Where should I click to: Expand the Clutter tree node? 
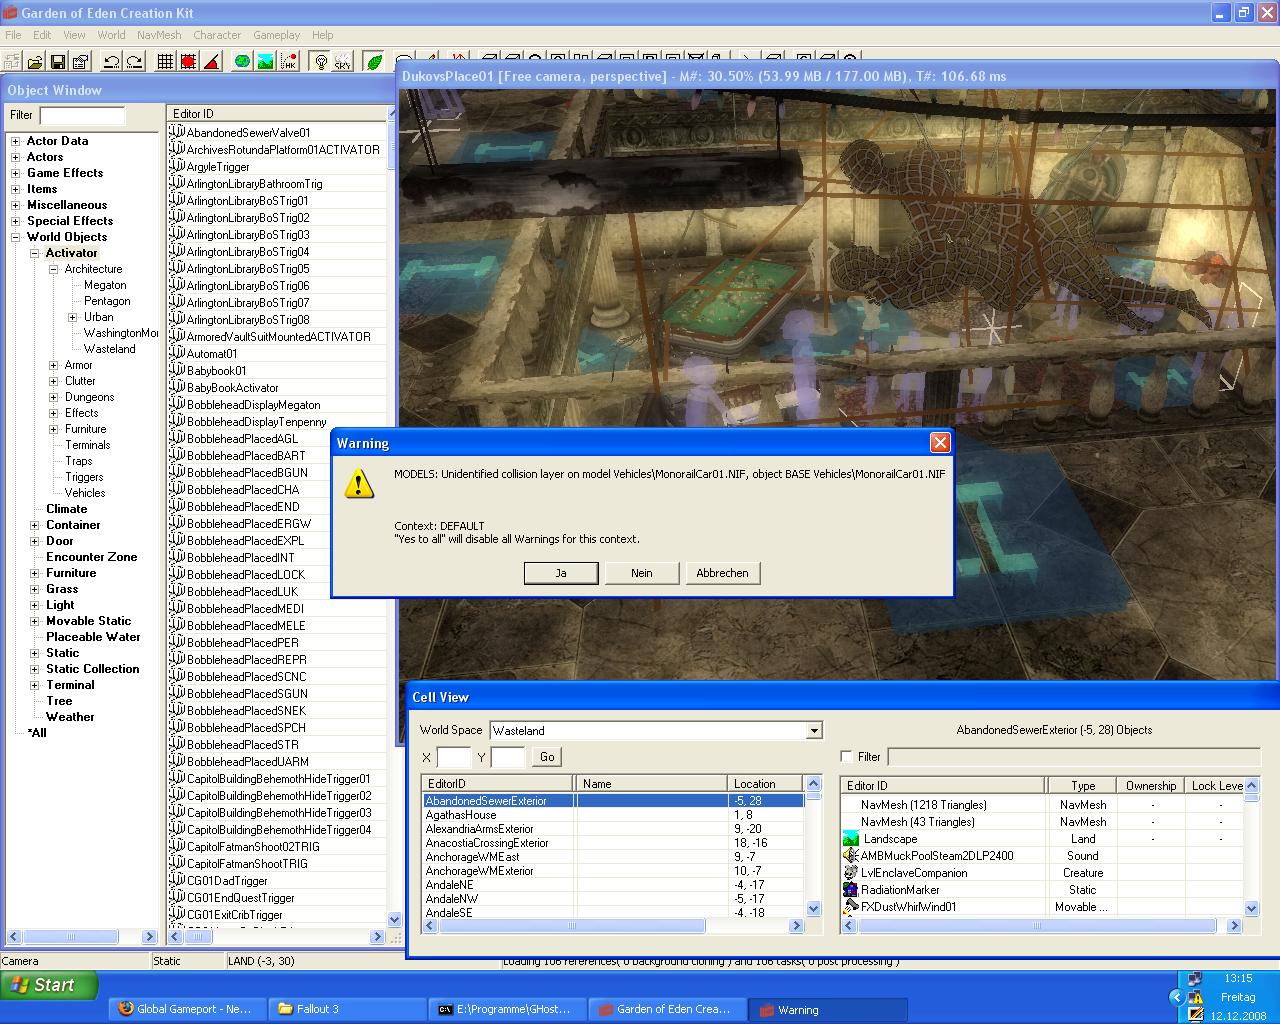[54, 381]
